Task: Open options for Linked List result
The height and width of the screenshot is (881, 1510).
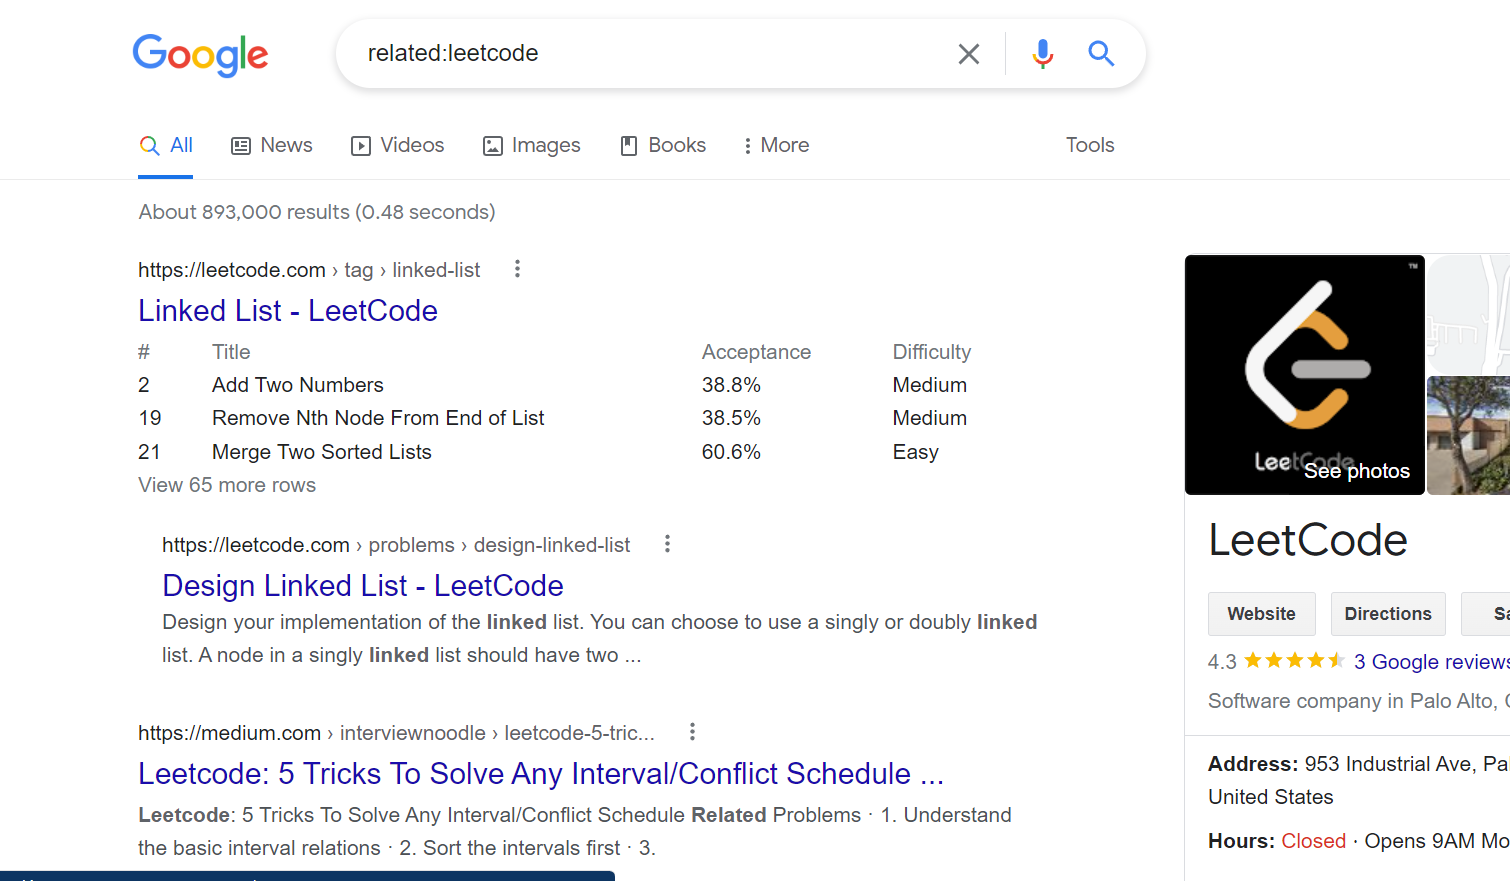Action: (517, 269)
